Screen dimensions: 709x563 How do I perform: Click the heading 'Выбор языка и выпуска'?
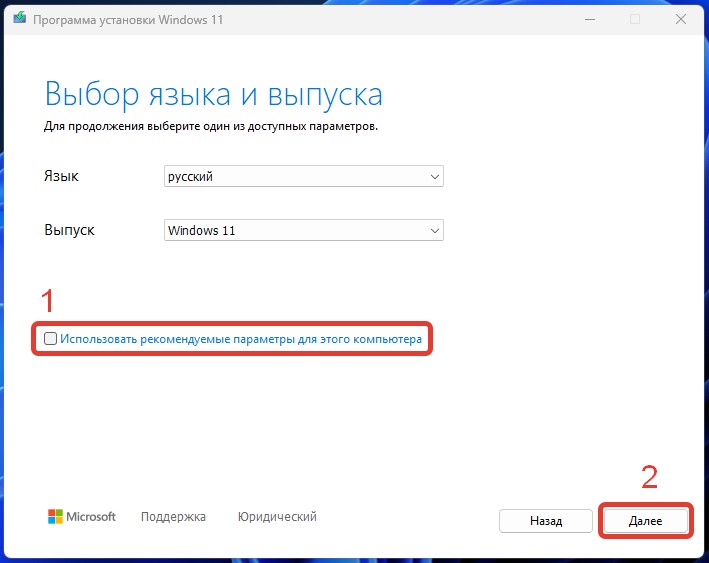click(x=213, y=95)
